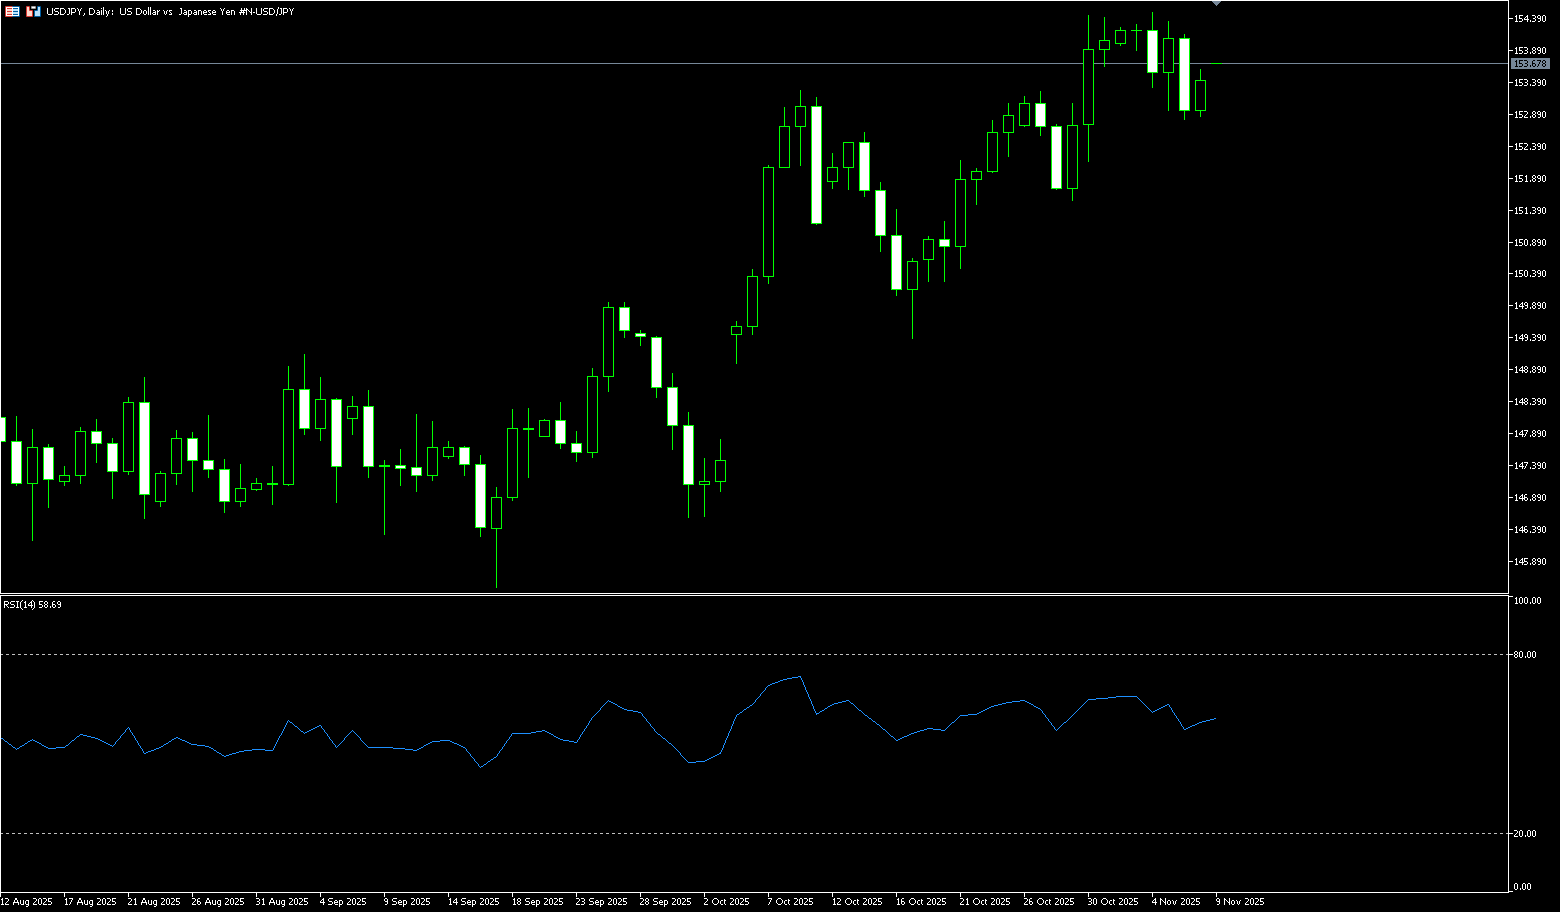Click the 18 Sep 2025 time axis label
Screen dimensions: 1560x912
(x=538, y=901)
